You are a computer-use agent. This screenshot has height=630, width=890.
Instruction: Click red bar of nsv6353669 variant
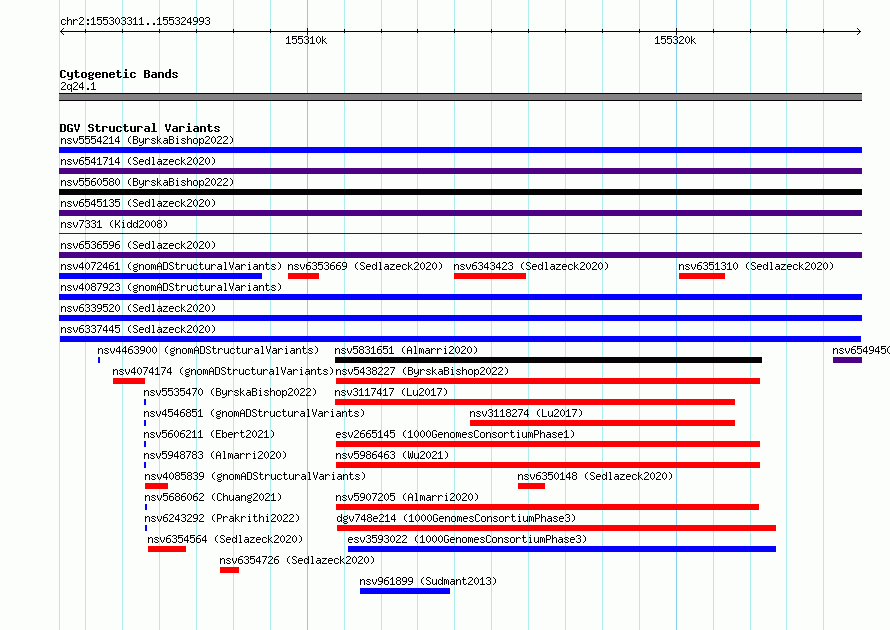pos(304,276)
